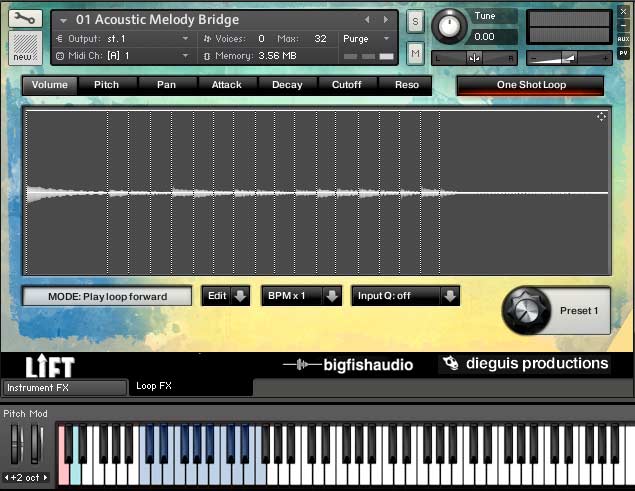Viewport: 635px width, 491px height.
Task: Click the LIFT logo
Action: [x=50, y=366]
